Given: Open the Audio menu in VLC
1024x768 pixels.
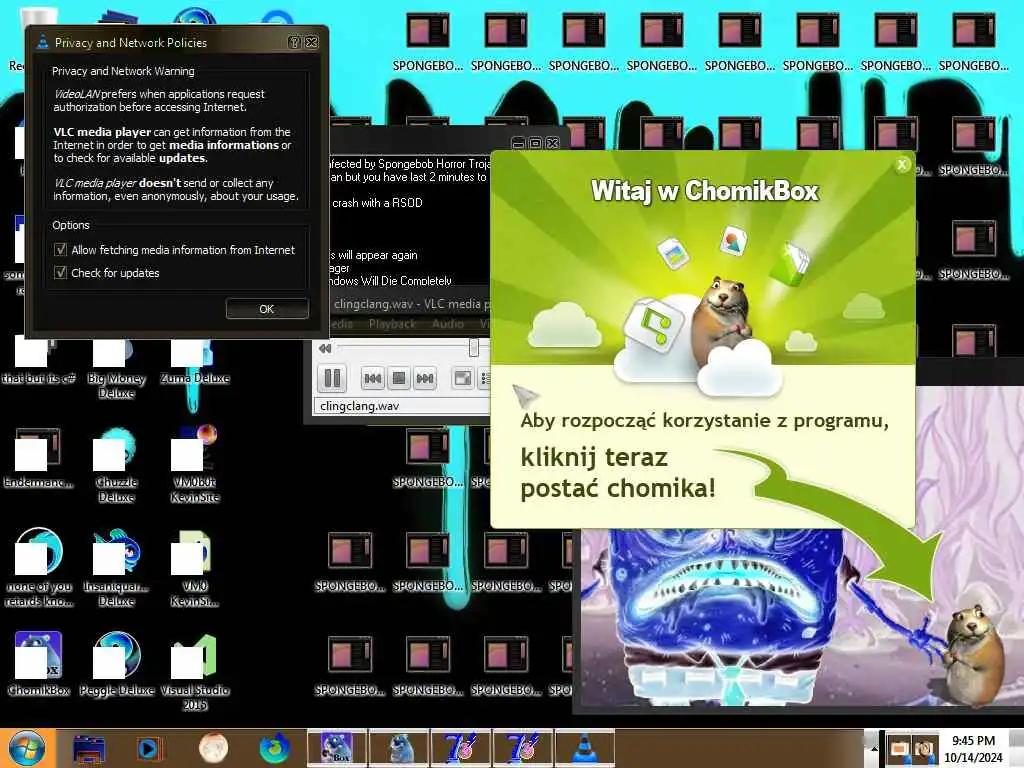Looking at the screenshot, I should click(x=448, y=324).
